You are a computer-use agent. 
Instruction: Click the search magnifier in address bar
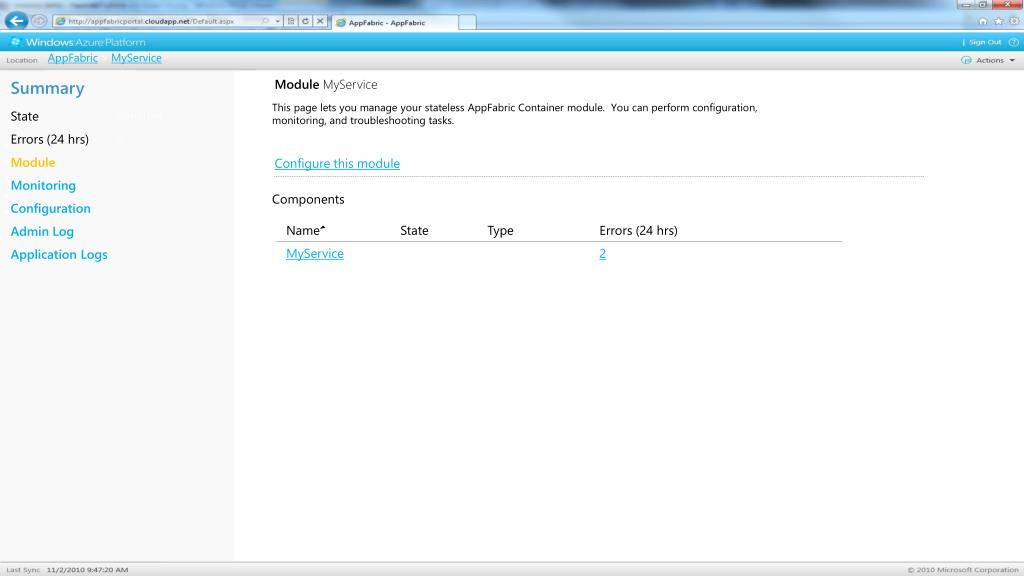pos(265,21)
